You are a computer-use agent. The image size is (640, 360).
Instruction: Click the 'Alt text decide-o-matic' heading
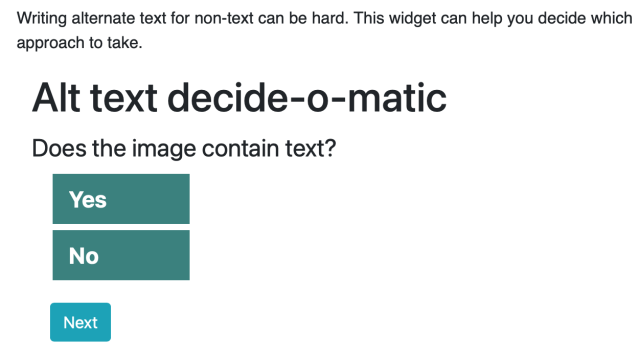point(239,98)
